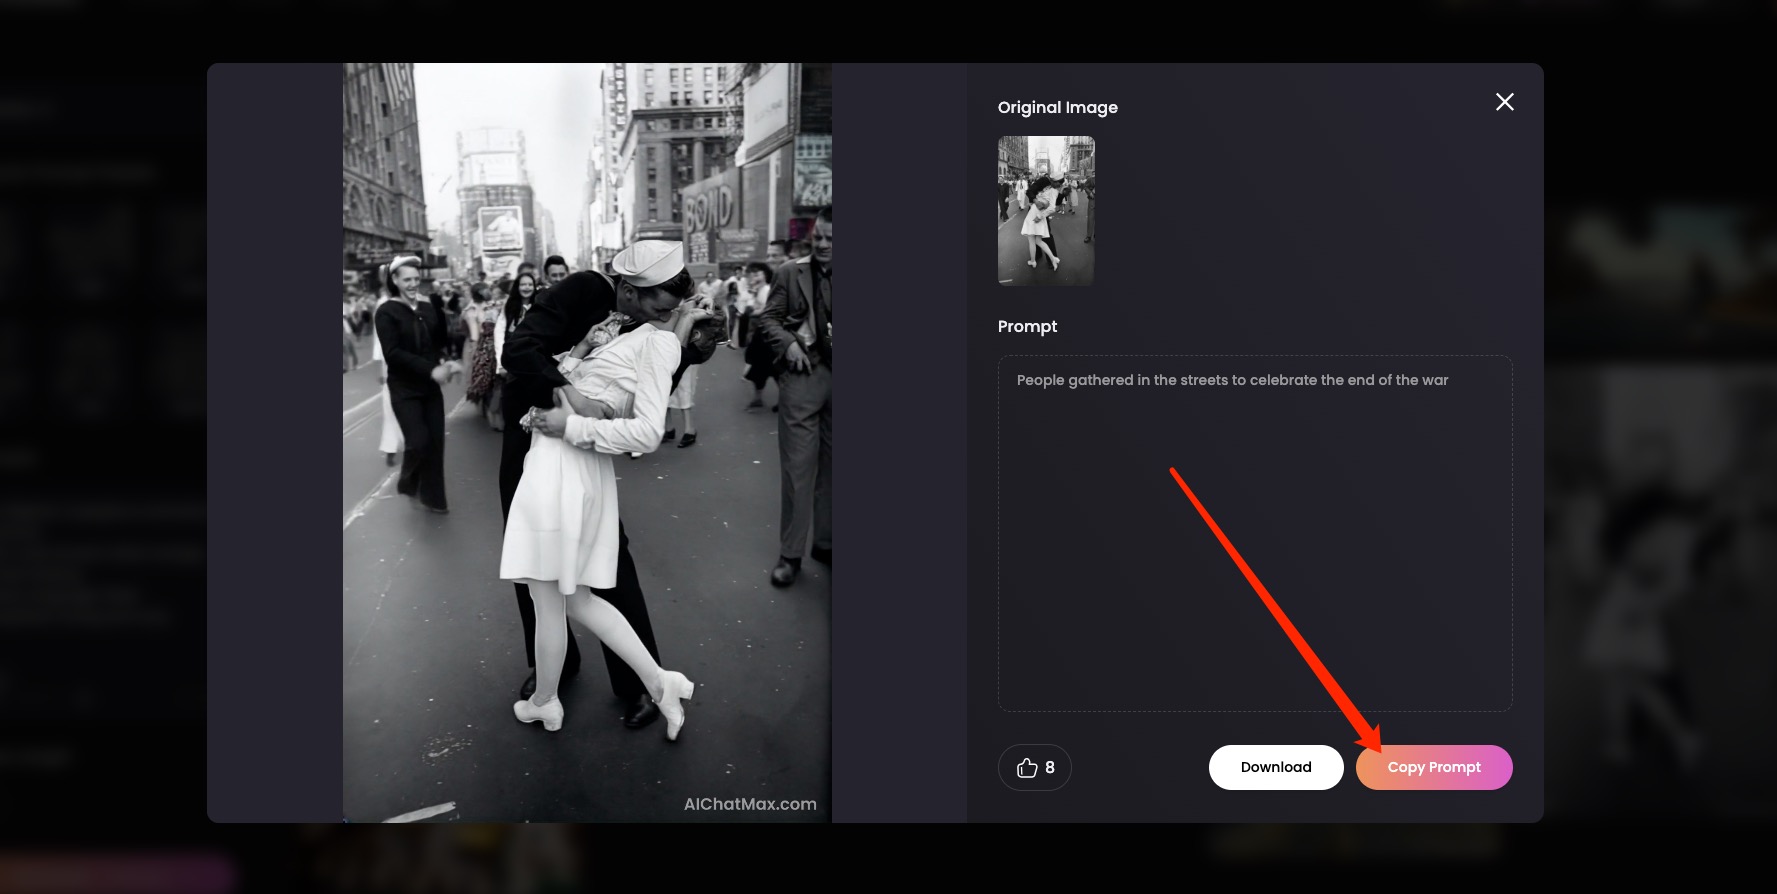This screenshot has width=1777, height=894.
Task: Download the colorized image
Action: click(1276, 767)
